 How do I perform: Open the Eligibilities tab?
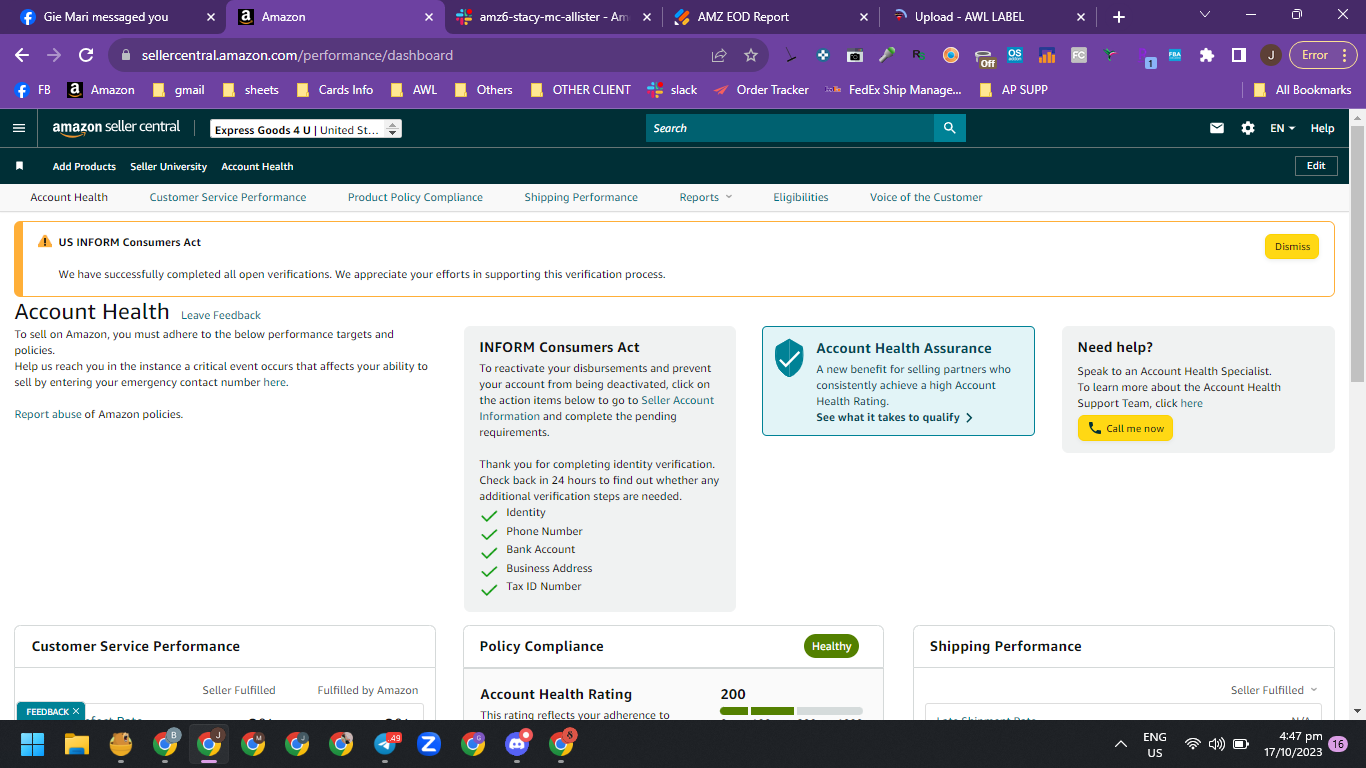801,197
